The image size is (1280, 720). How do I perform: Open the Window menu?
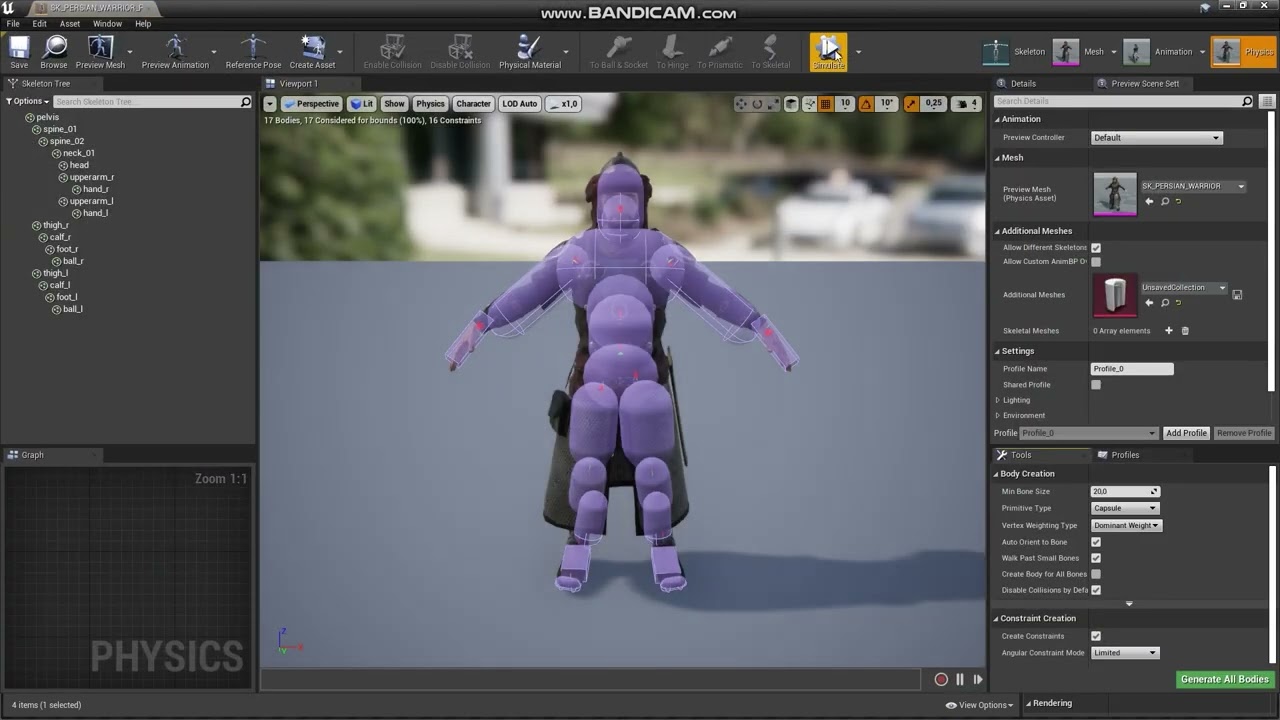[108, 24]
